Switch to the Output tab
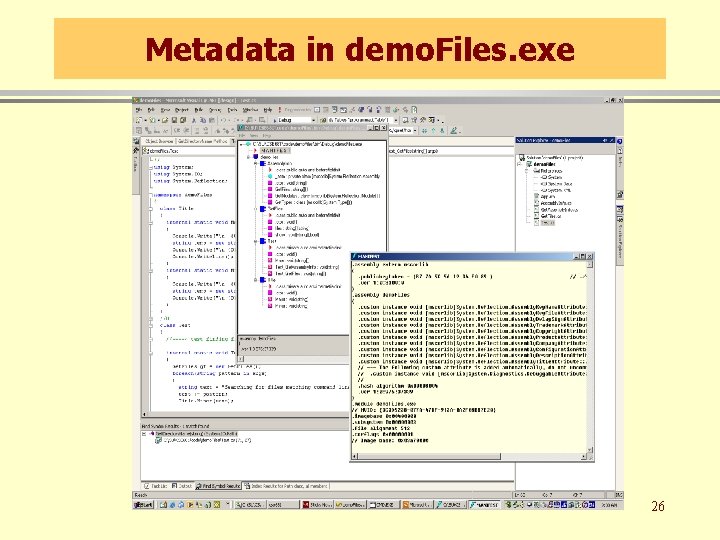The width and height of the screenshot is (720, 540). point(182,486)
